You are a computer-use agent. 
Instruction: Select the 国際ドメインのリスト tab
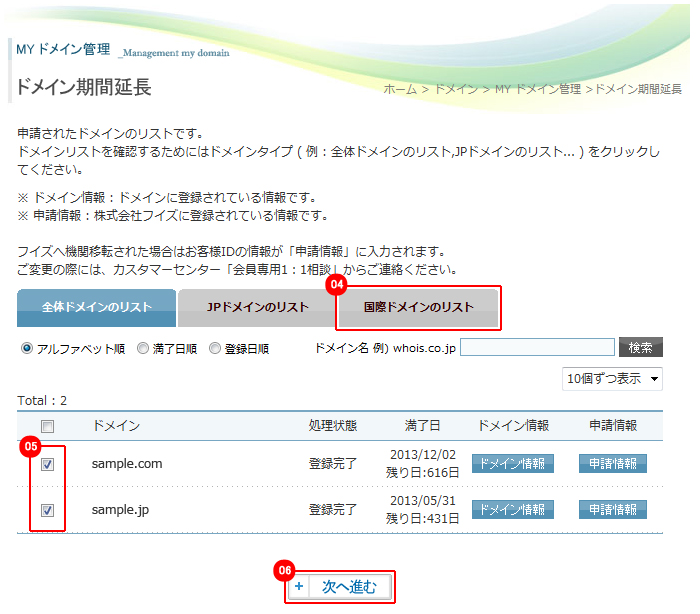[418, 308]
